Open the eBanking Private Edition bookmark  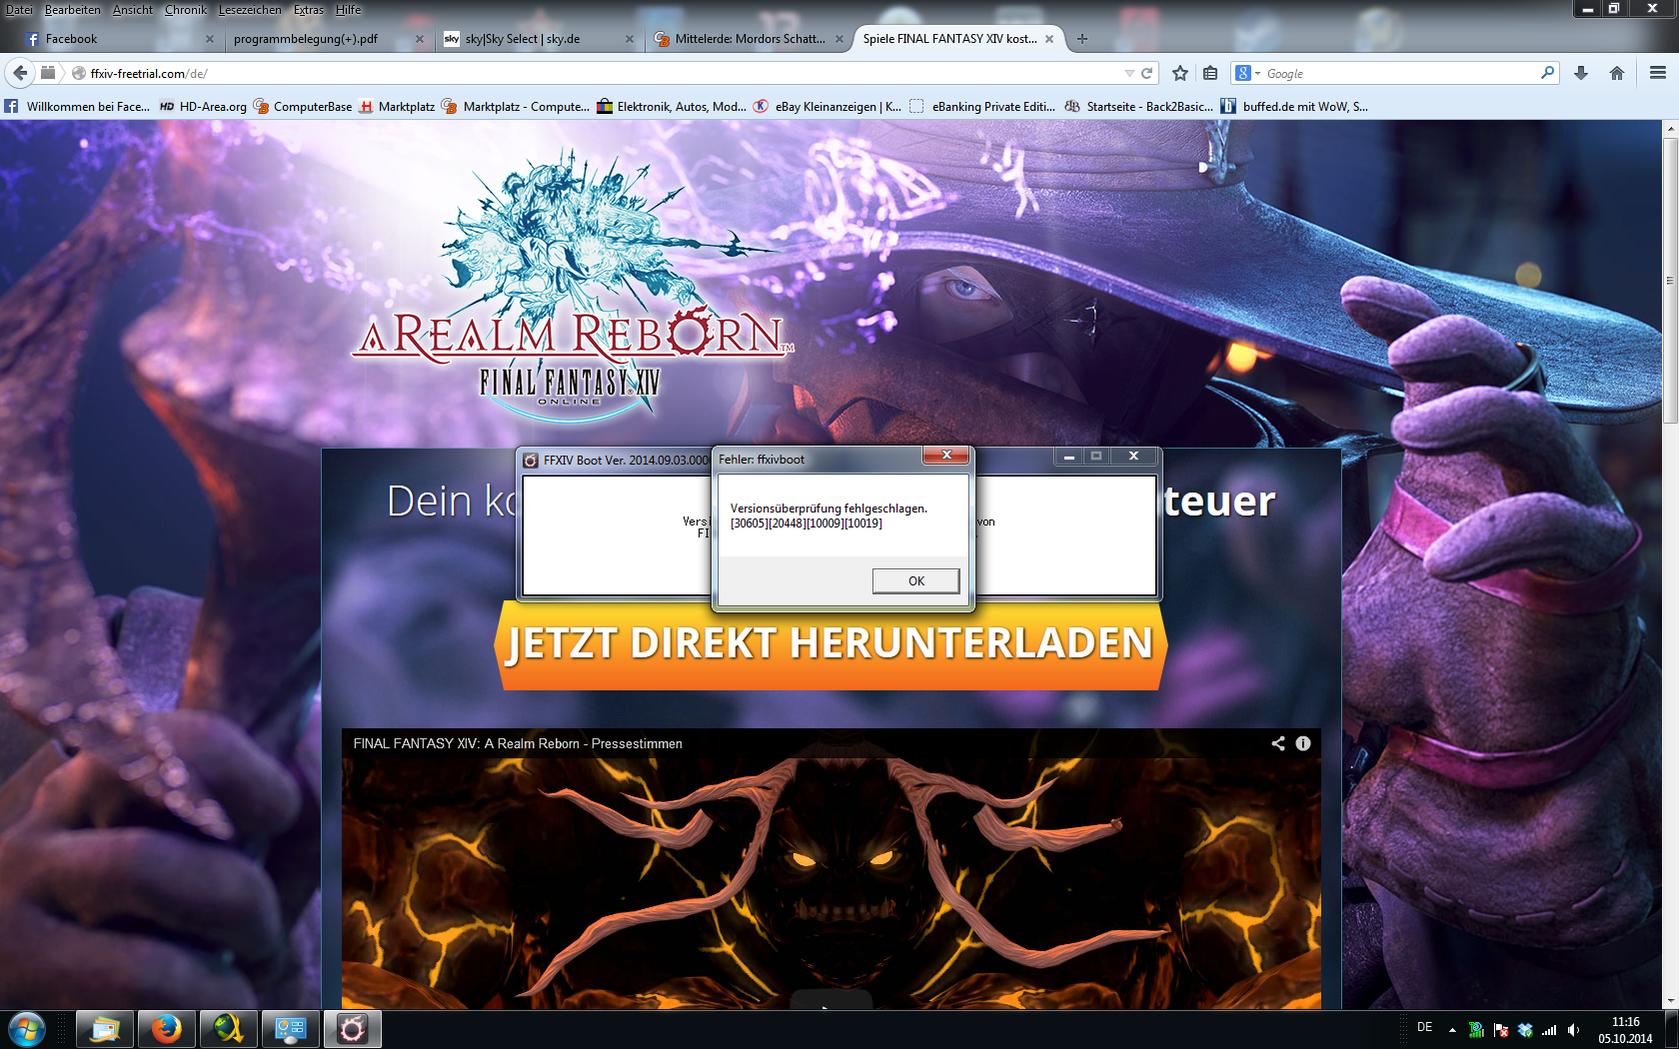pos(983,106)
